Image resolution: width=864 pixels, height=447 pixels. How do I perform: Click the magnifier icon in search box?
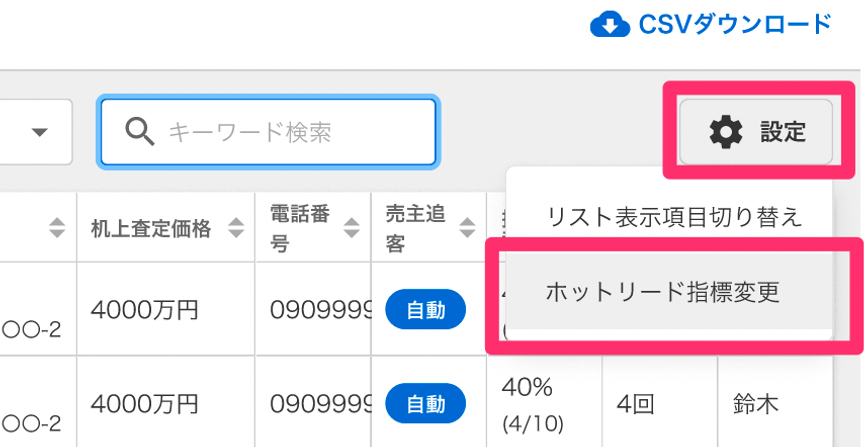pyautogui.click(x=138, y=131)
